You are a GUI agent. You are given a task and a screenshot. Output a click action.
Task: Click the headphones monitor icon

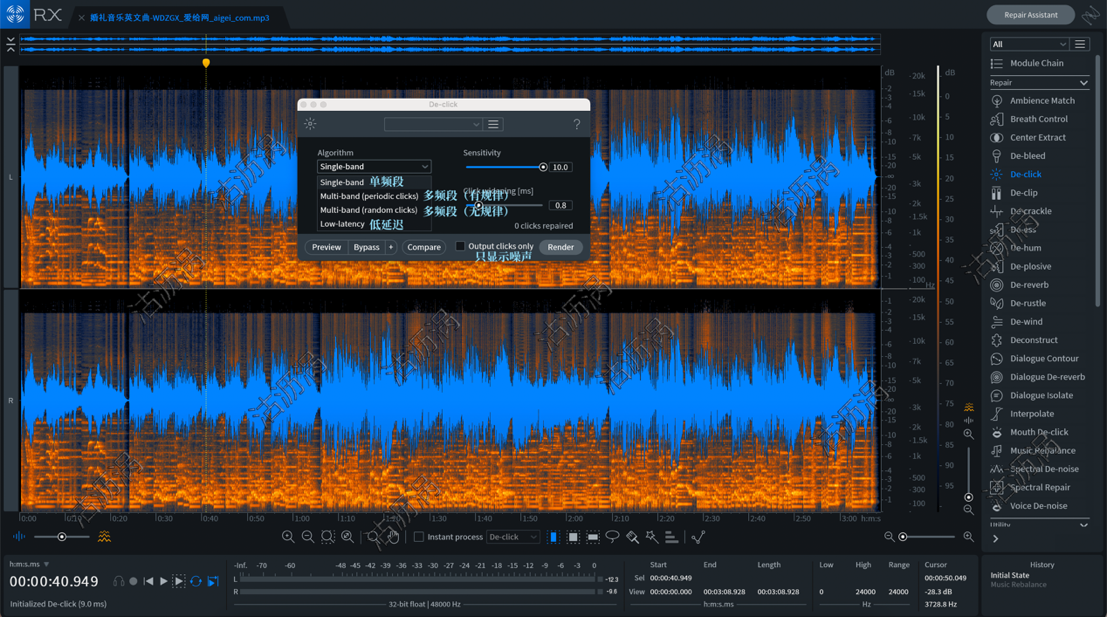(119, 581)
